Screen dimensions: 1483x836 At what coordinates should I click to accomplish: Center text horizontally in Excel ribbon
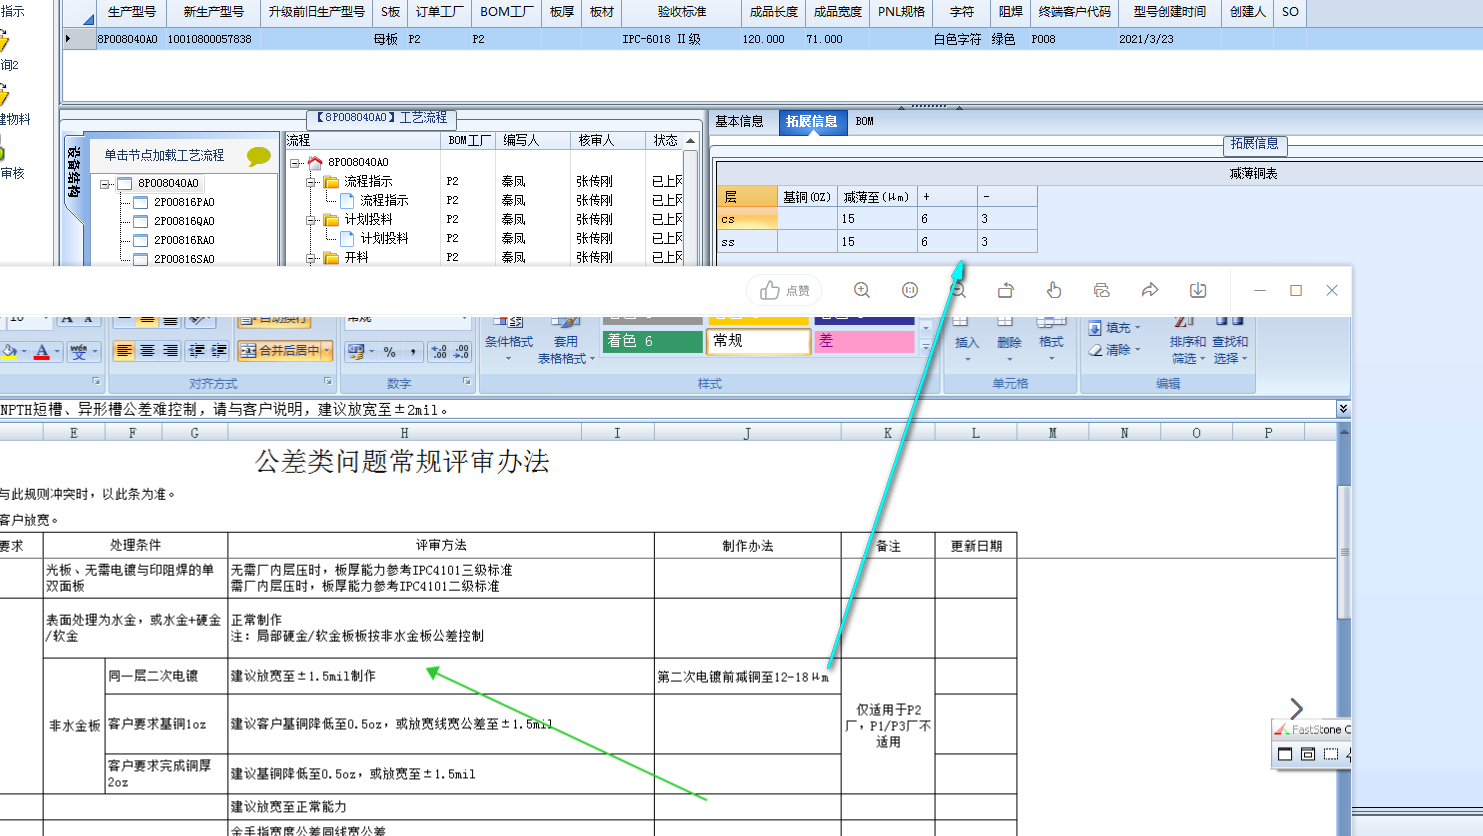click(147, 351)
